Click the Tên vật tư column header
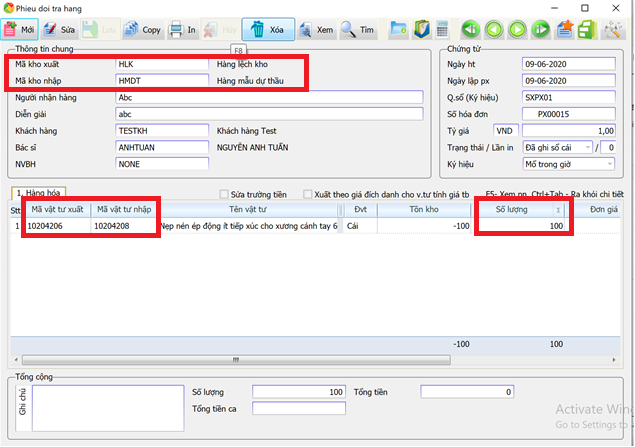Image resolution: width=635 pixels, height=447 pixels. click(250, 209)
